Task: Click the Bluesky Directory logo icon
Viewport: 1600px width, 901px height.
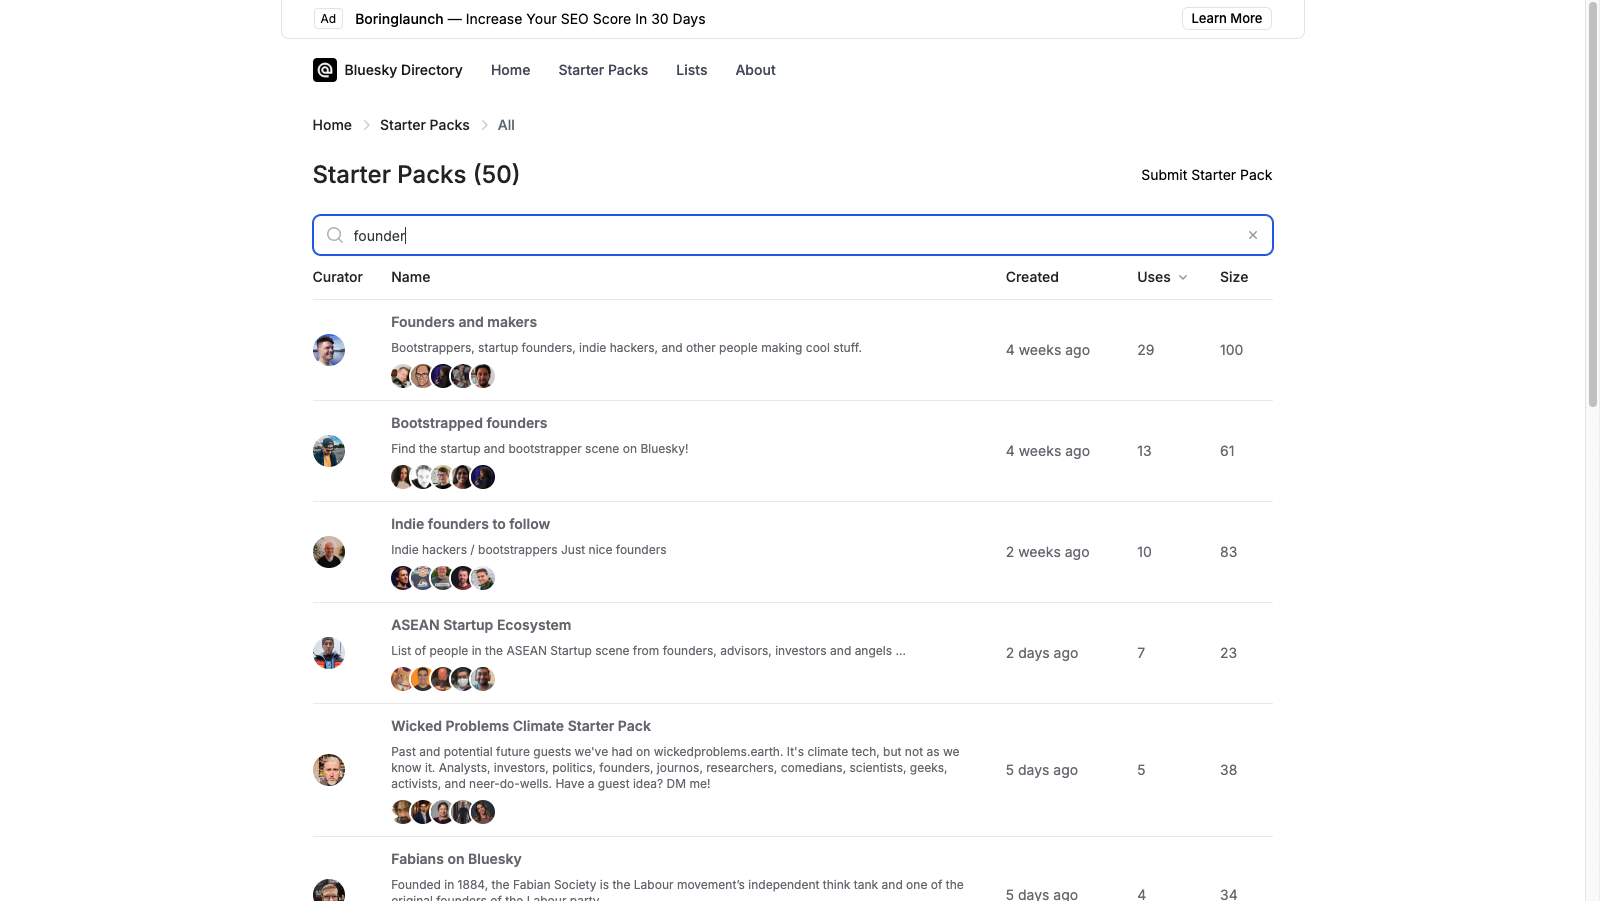Action: pyautogui.click(x=324, y=70)
